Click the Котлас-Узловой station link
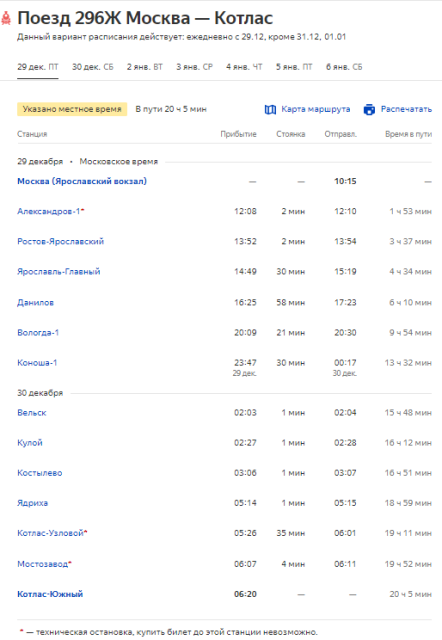Image resolution: width=442 pixels, height=640 pixels. point(50,533)
